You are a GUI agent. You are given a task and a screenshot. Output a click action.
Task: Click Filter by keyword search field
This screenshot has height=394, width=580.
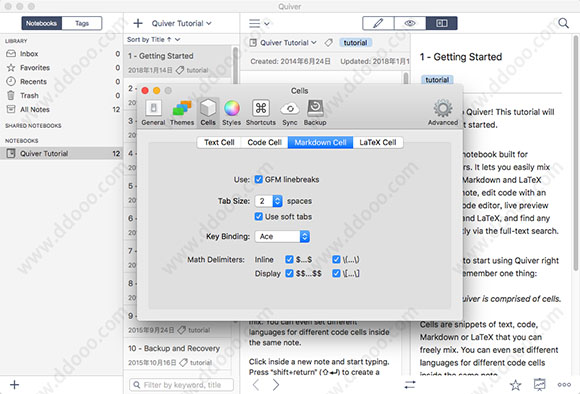181,385
